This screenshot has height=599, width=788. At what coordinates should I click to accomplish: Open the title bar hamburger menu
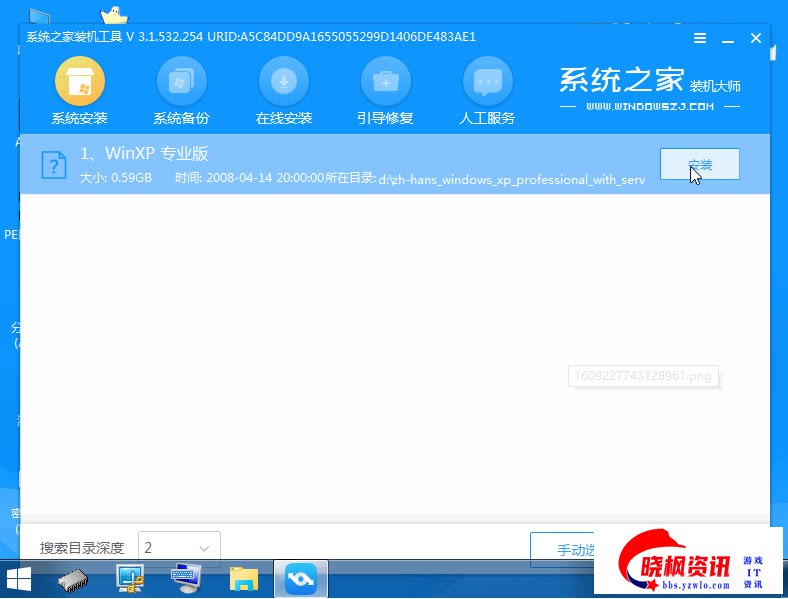coord(701,37)
